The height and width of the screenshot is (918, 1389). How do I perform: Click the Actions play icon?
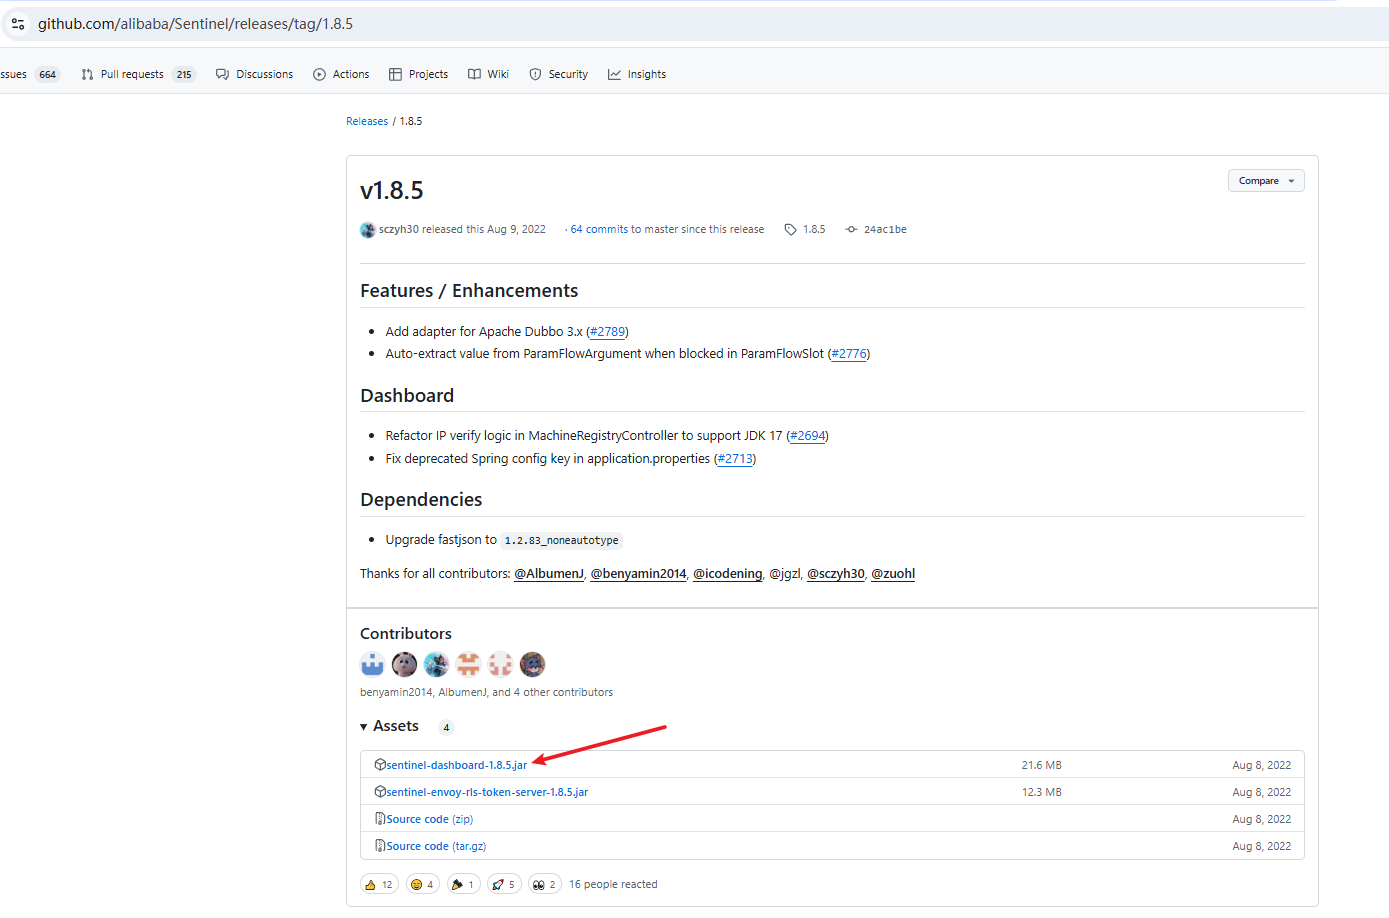pyautogui.click(x=320, y=74)
